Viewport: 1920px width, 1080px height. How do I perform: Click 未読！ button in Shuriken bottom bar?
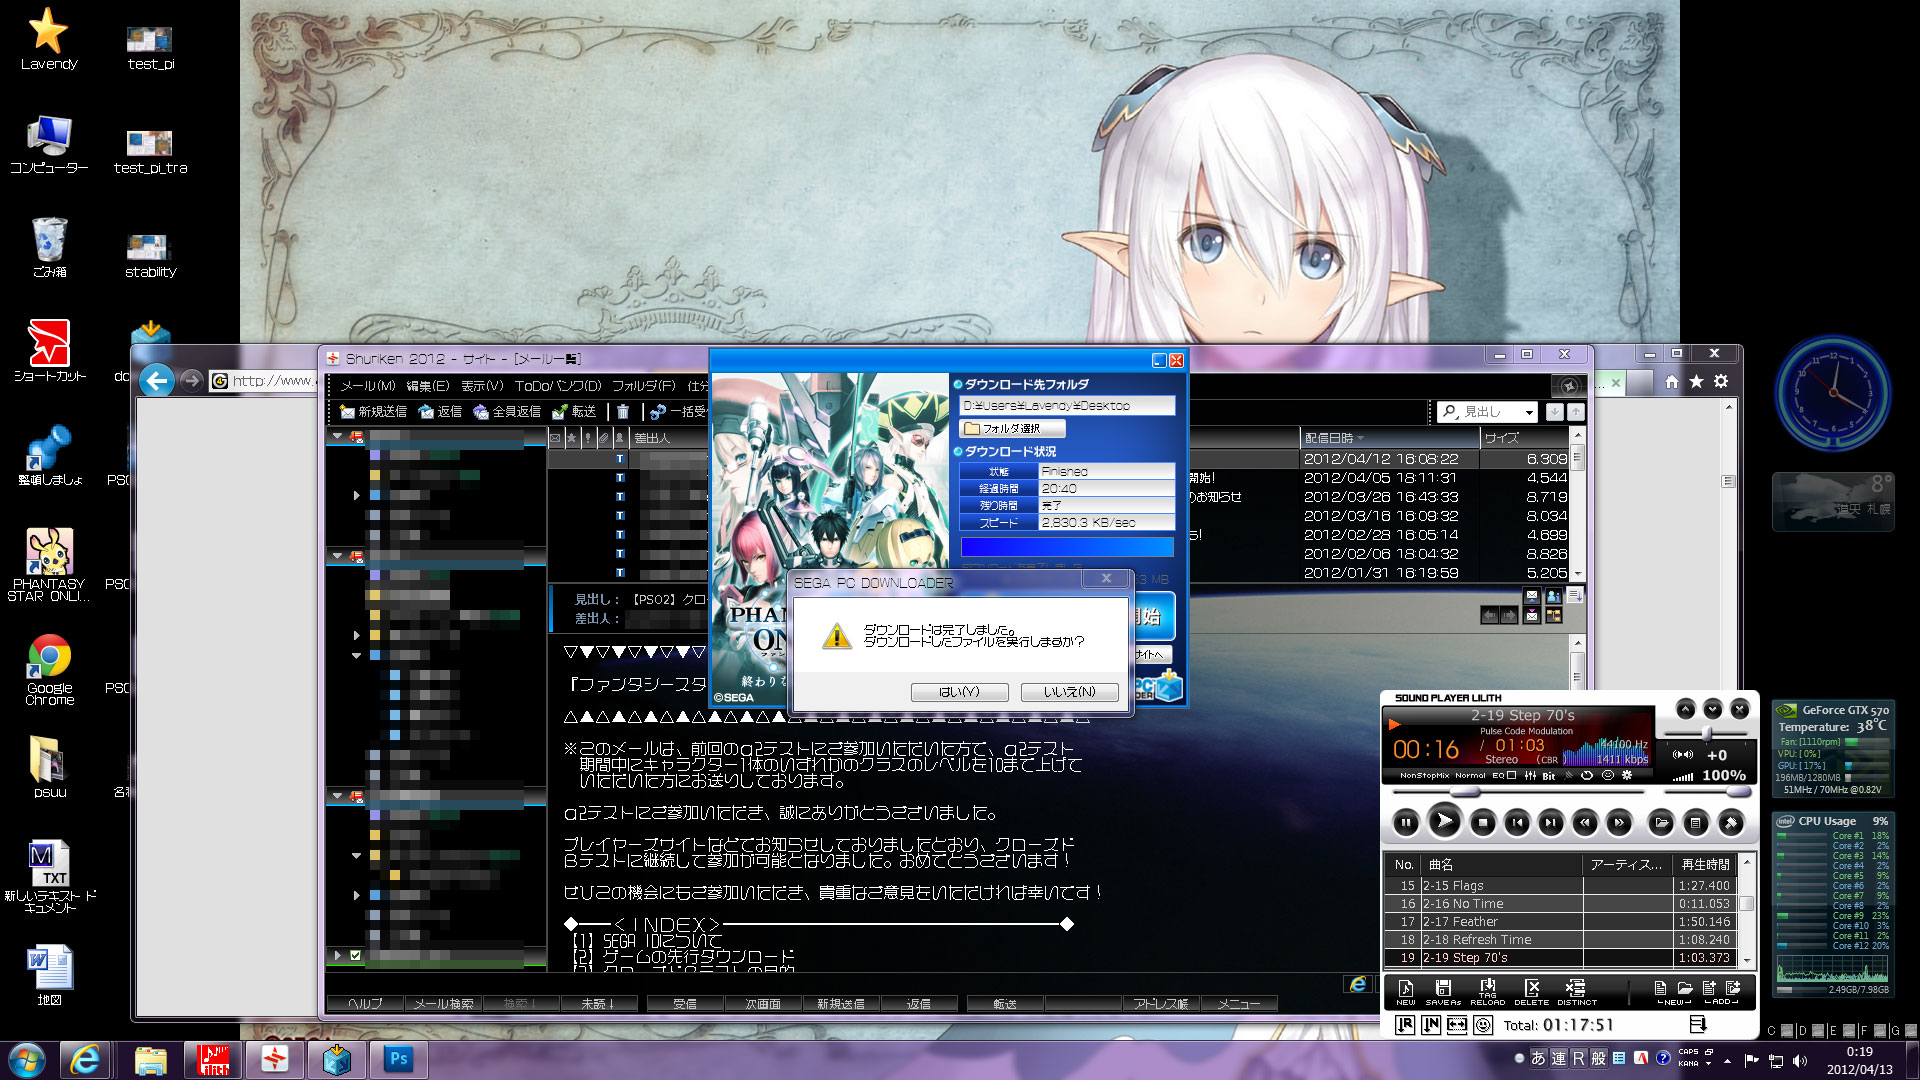(x=599, y=1004)
